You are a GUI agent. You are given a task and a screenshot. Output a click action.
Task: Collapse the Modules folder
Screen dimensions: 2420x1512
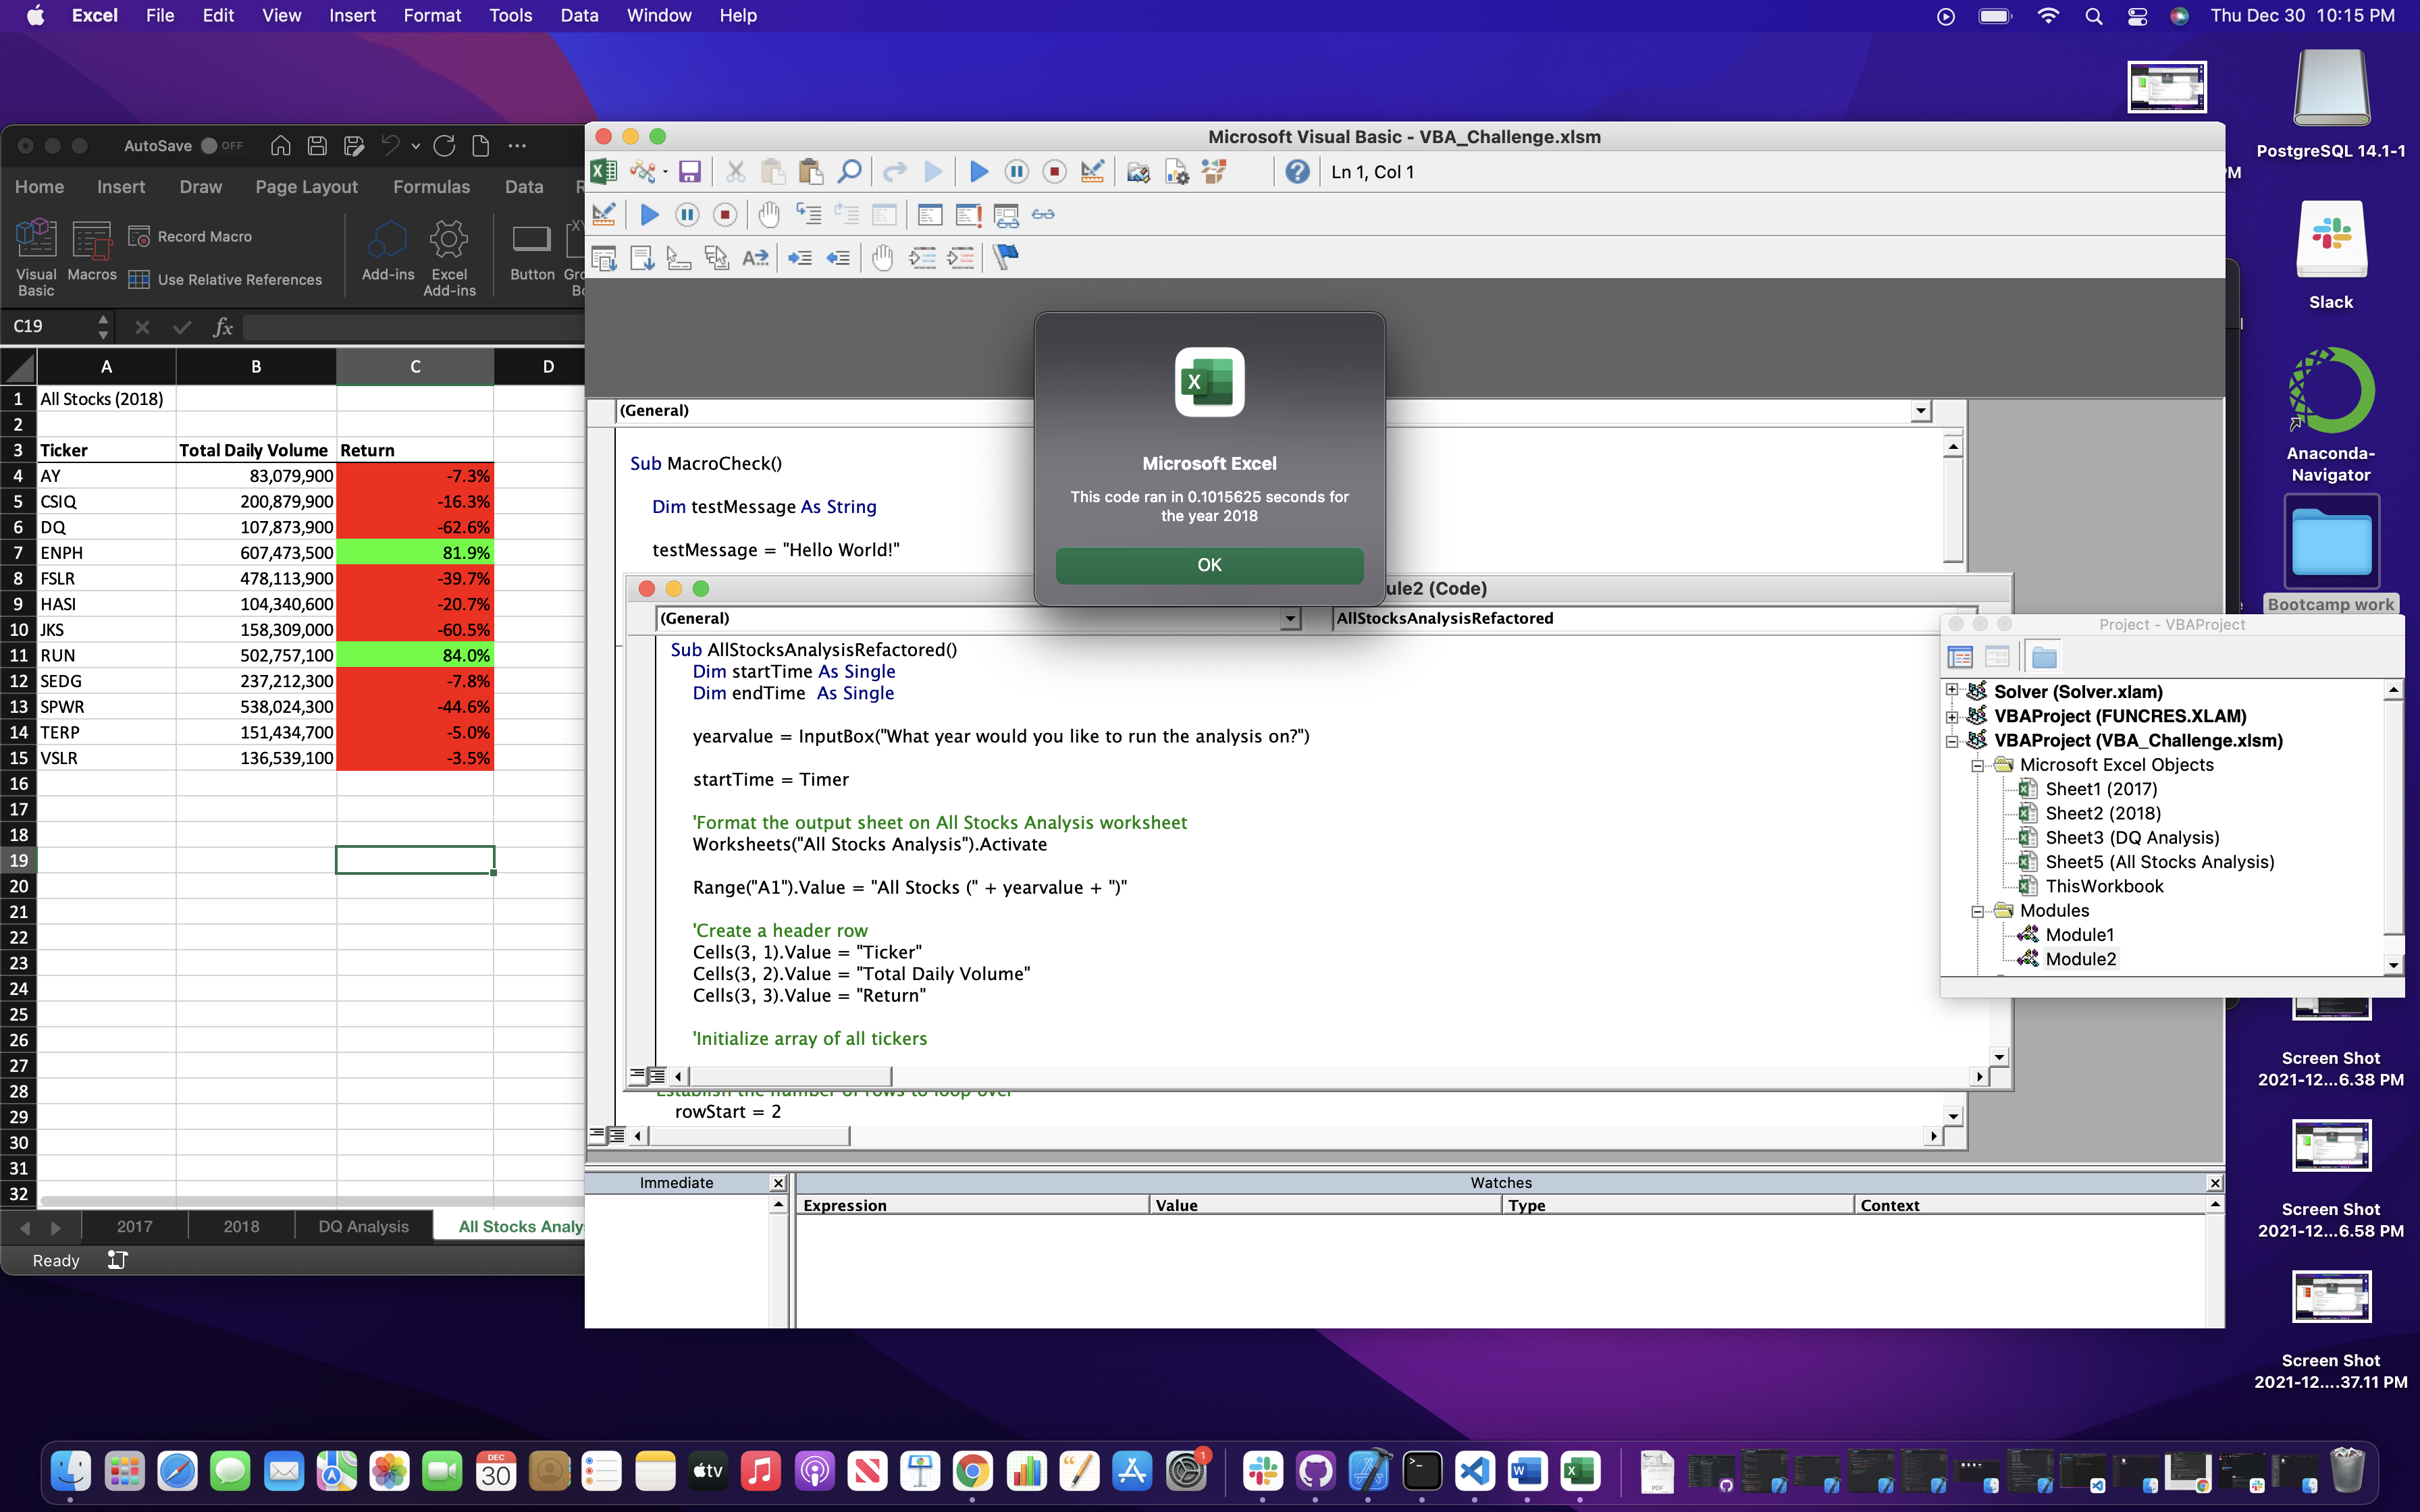tap(1977, 911)
